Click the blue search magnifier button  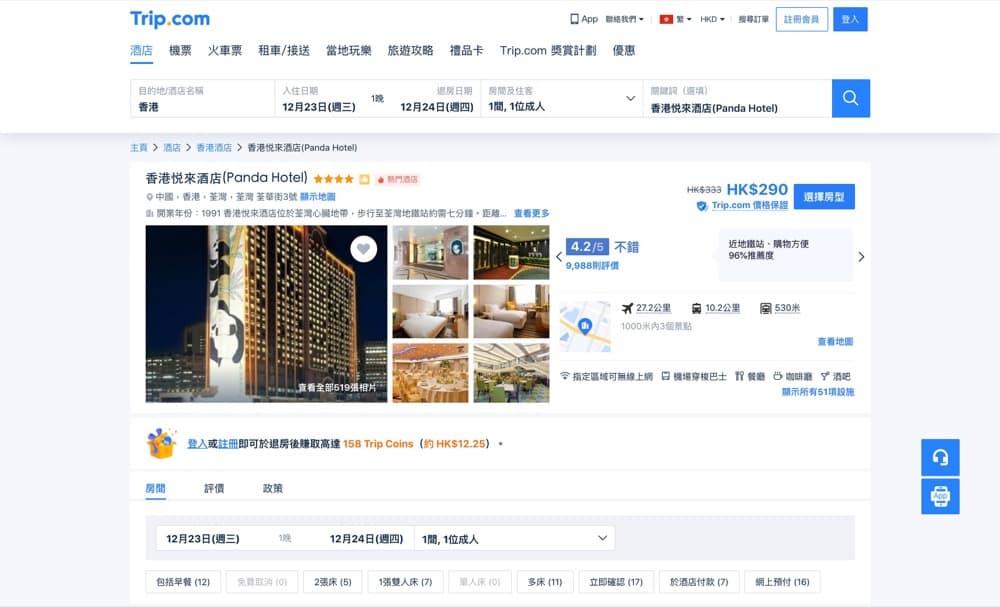(x=851, y=98)
